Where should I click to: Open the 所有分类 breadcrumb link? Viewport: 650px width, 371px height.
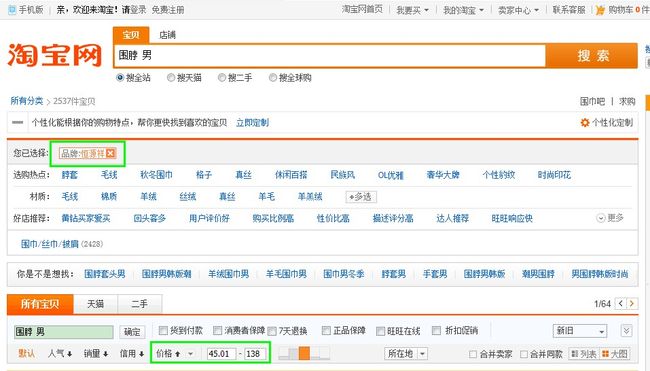[27, 101]
